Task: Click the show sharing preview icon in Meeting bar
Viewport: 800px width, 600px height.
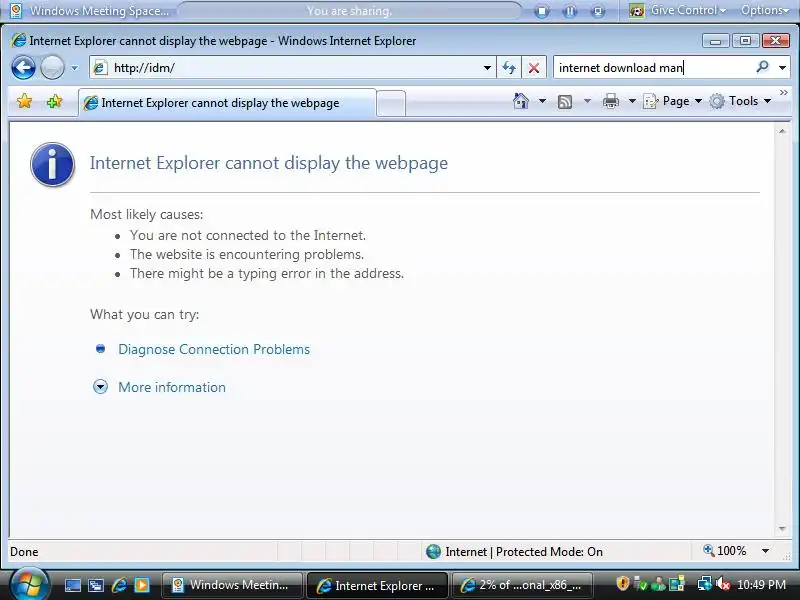Action: click(x=598, y=11)
